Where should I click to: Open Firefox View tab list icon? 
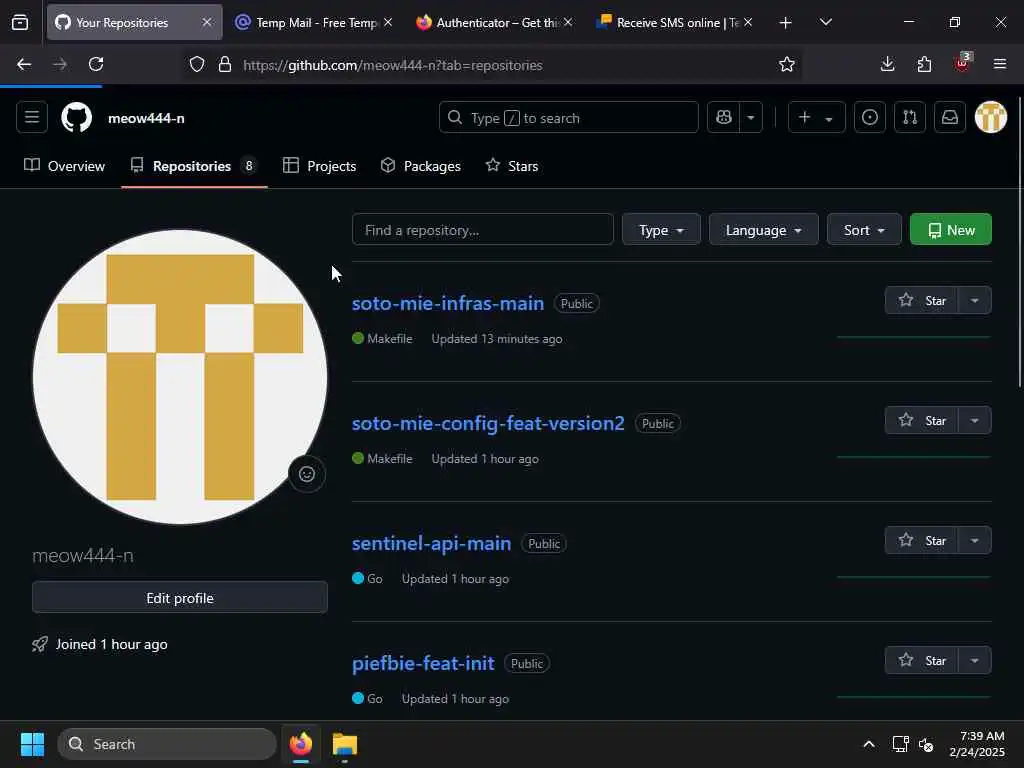coord(20,22)
